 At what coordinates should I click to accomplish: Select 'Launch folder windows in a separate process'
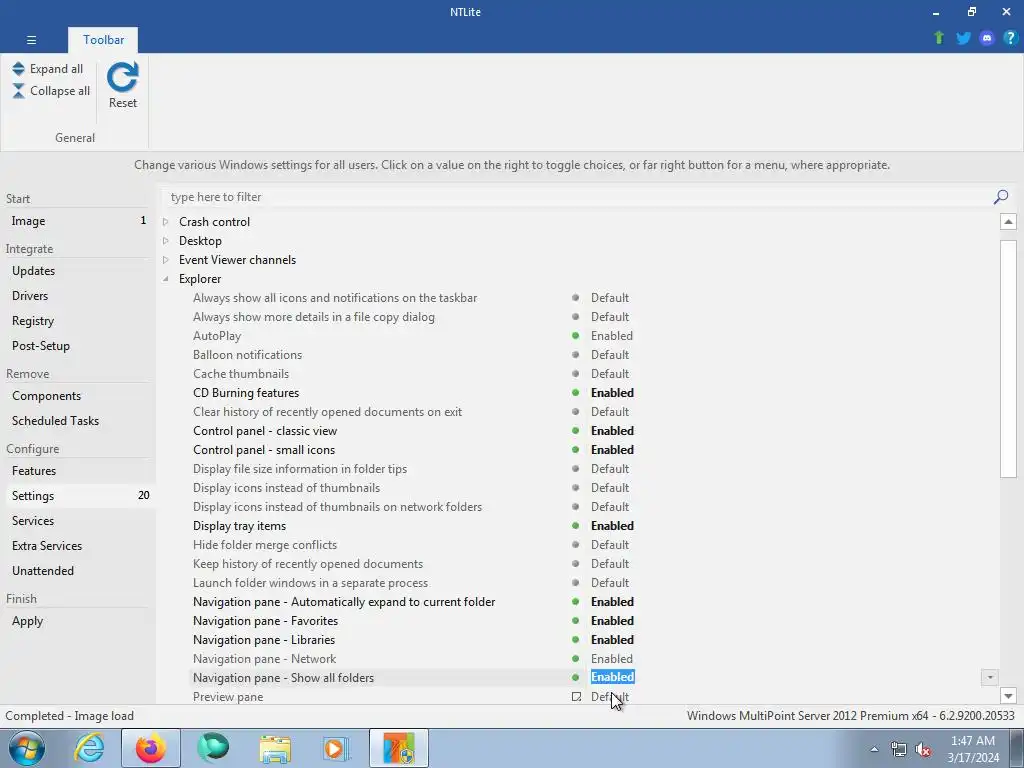pos(310,583)
